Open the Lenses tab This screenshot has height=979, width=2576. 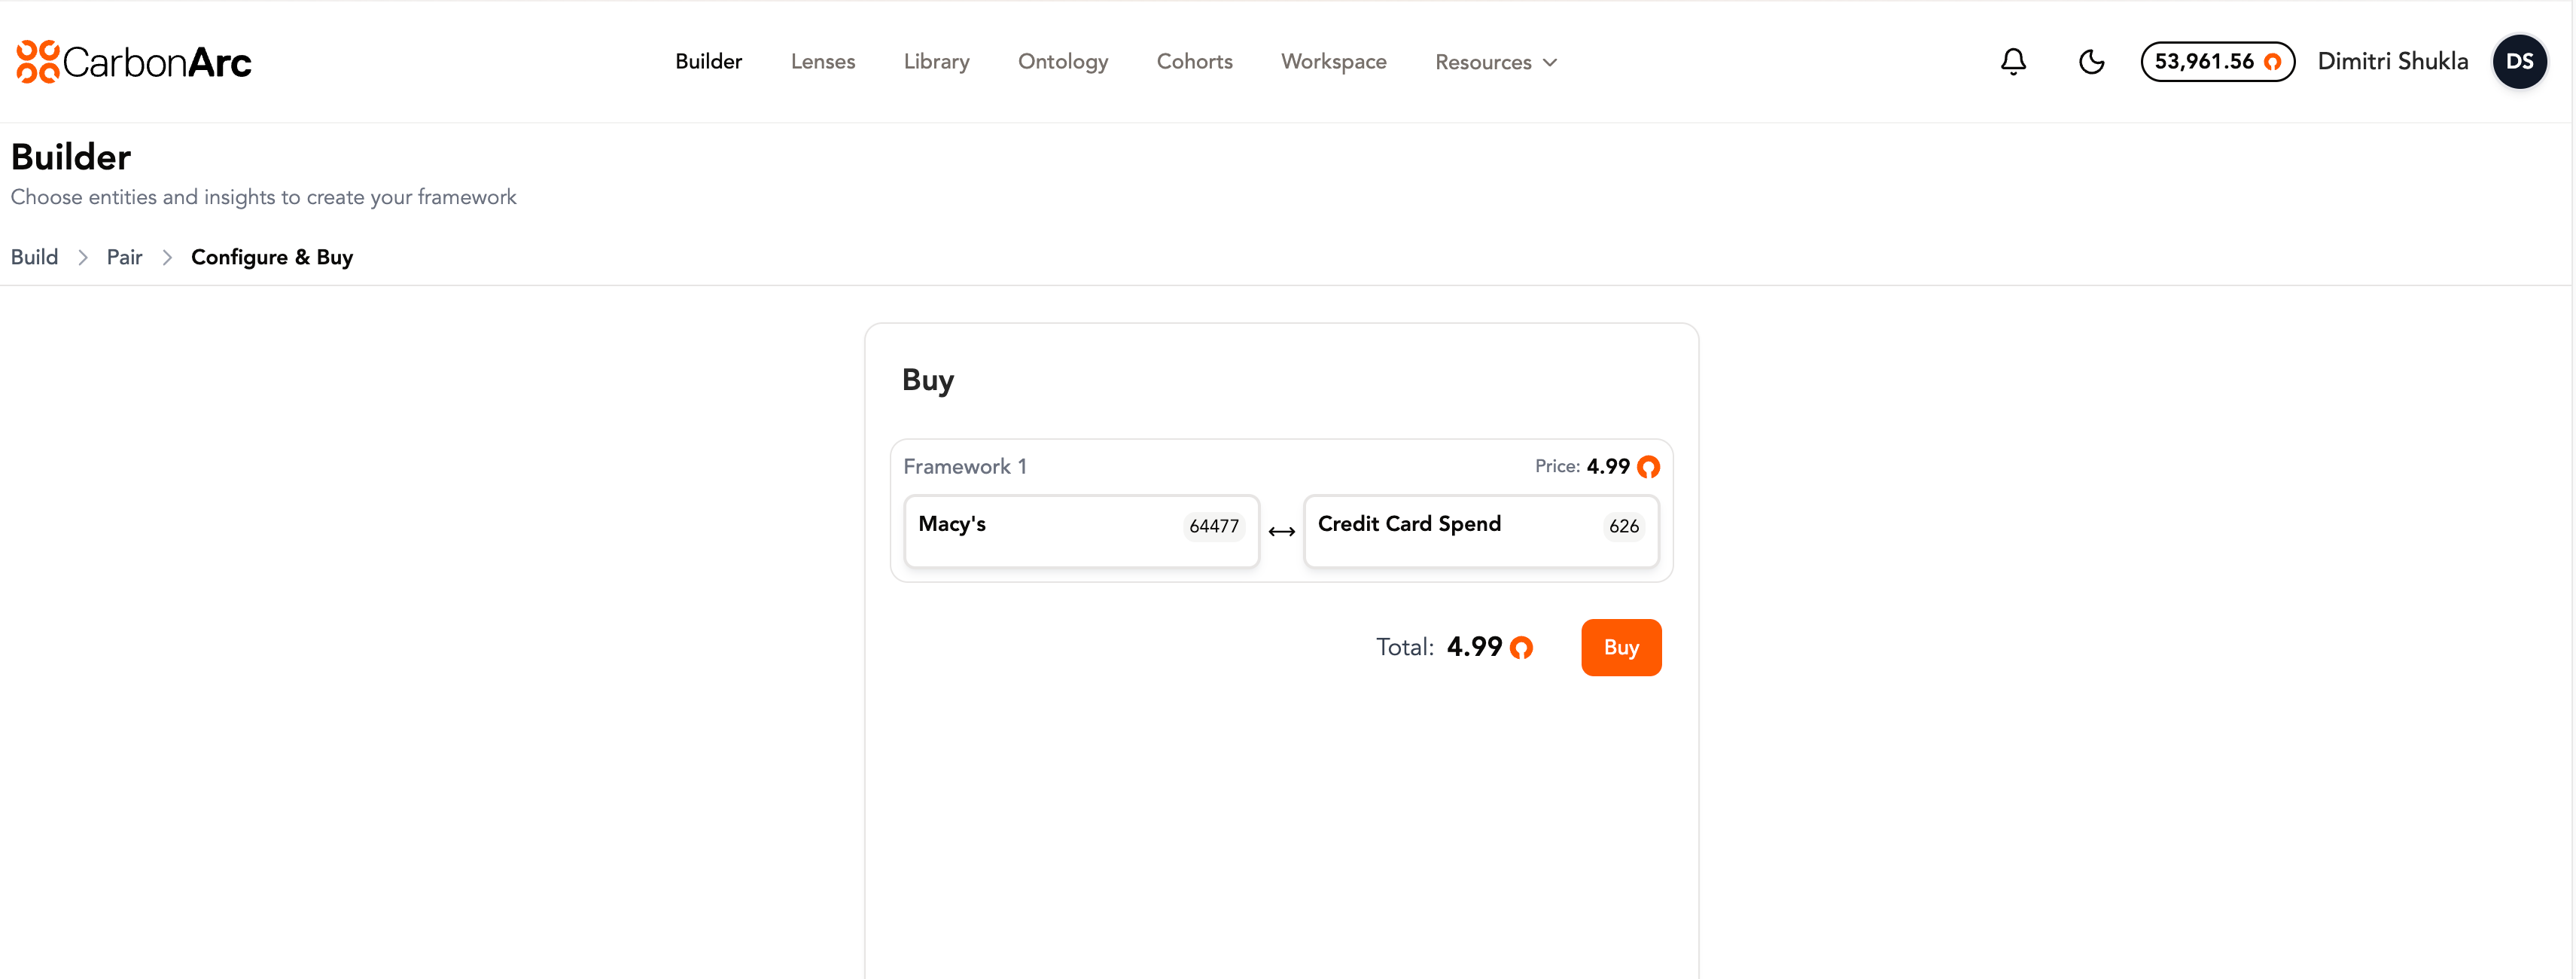pyautogui.click(x=822, y=62)
